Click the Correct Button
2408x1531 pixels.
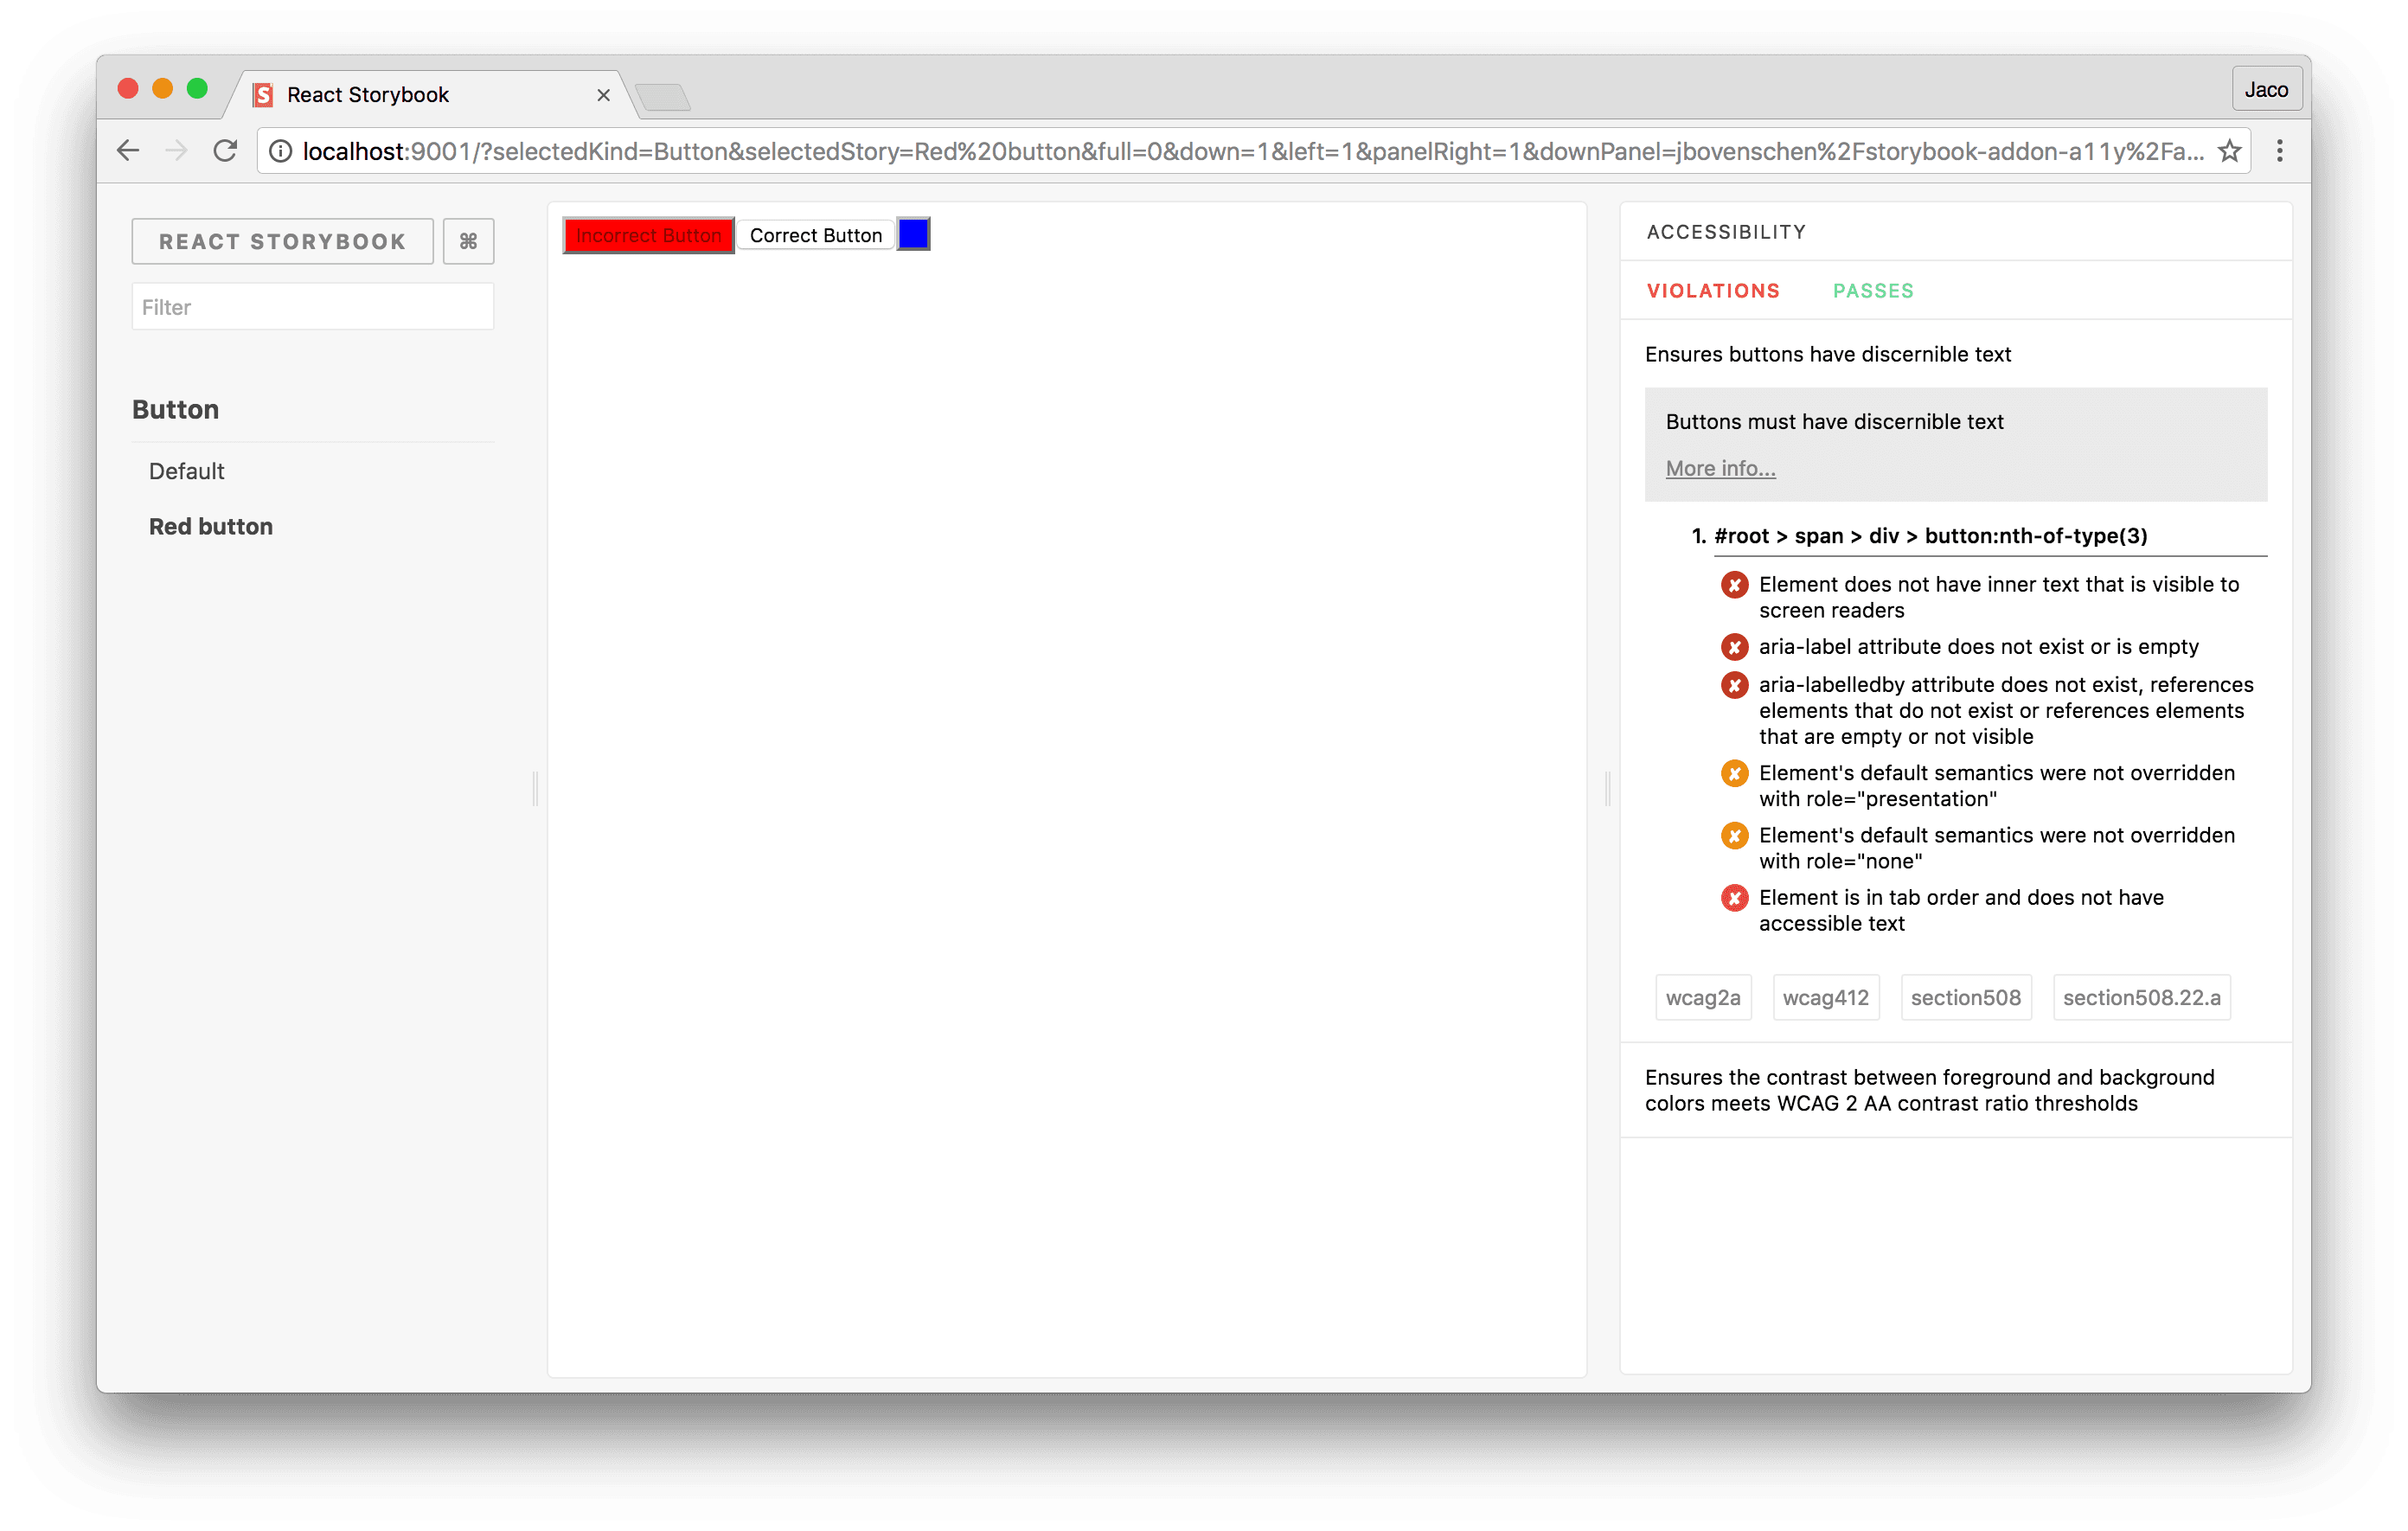(x=815, y=236)
